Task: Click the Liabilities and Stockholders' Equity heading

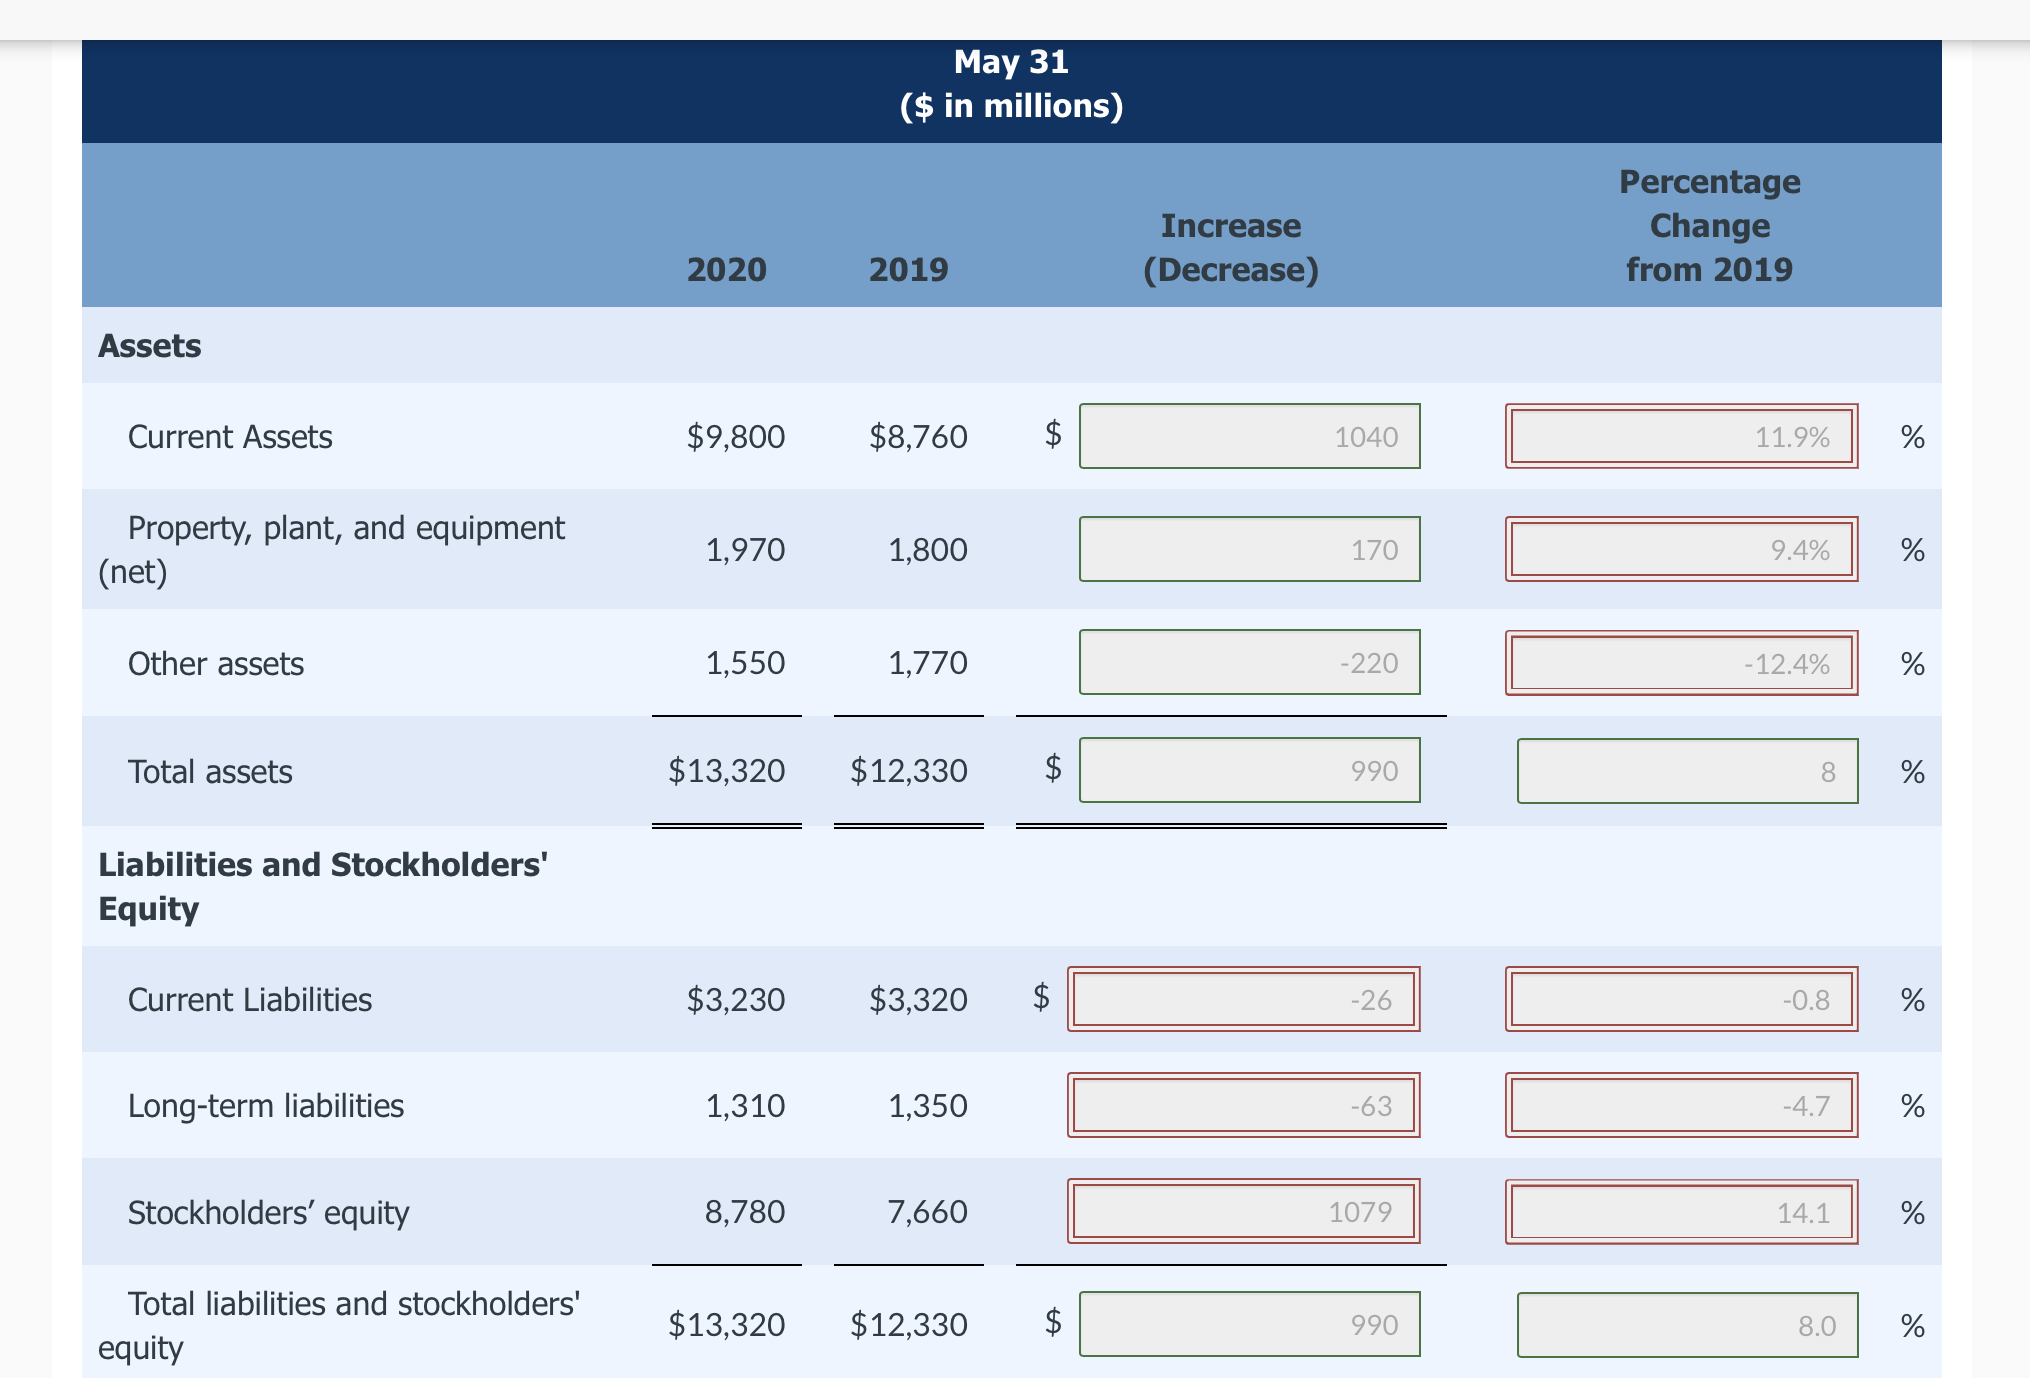Action: tap(322, 886)
